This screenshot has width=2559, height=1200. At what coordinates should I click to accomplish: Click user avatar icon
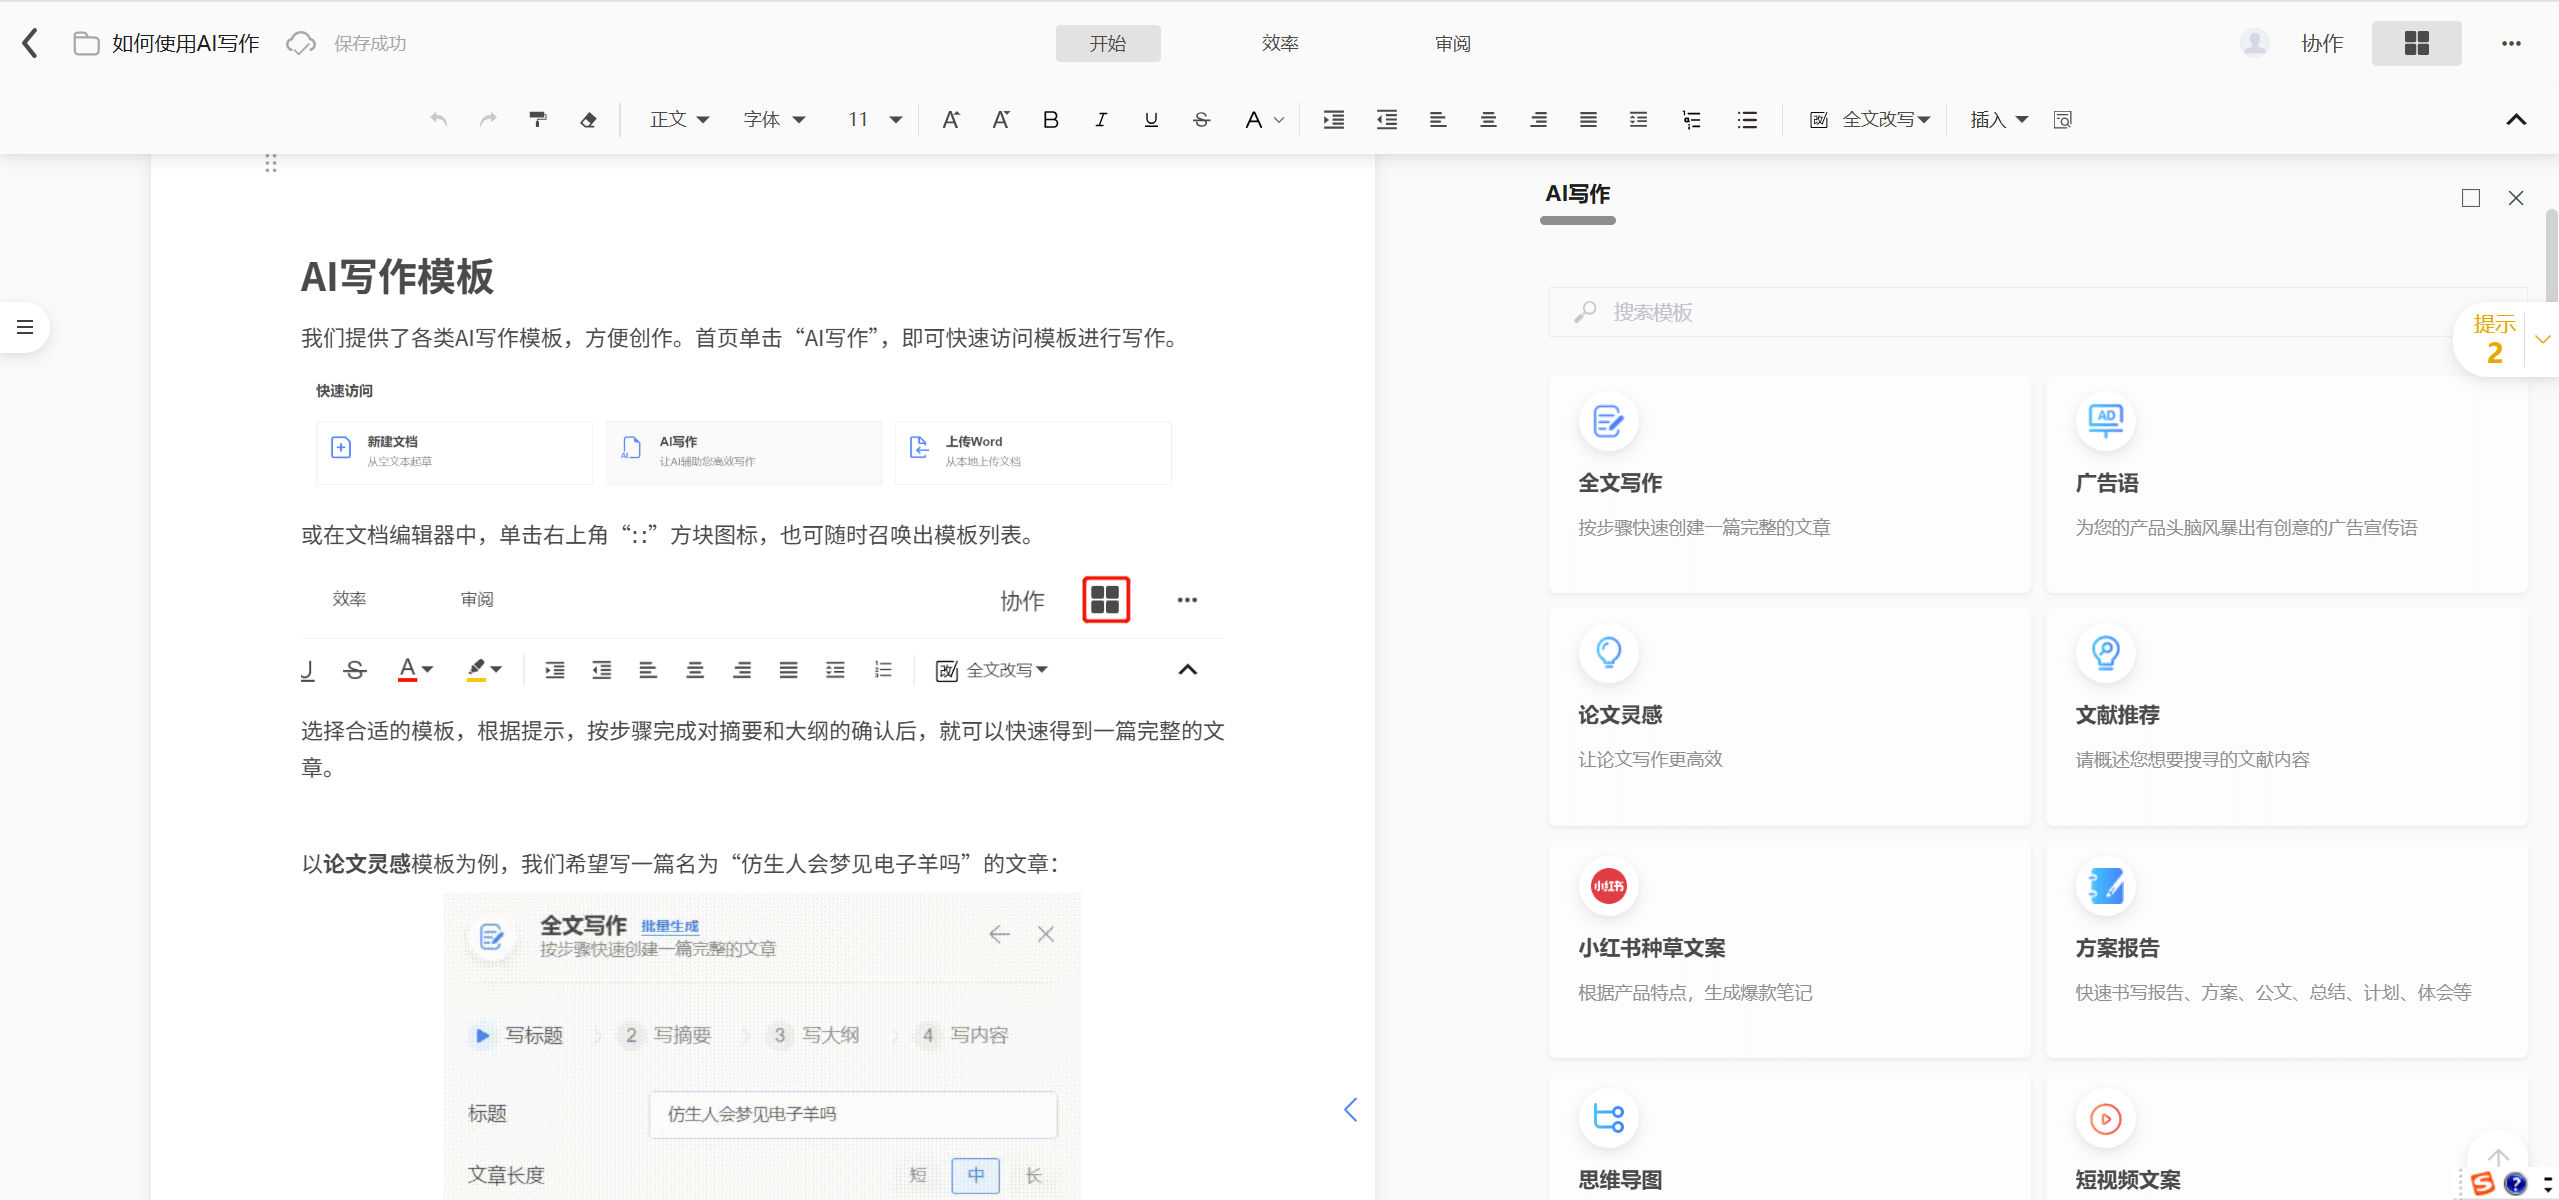2254,43
